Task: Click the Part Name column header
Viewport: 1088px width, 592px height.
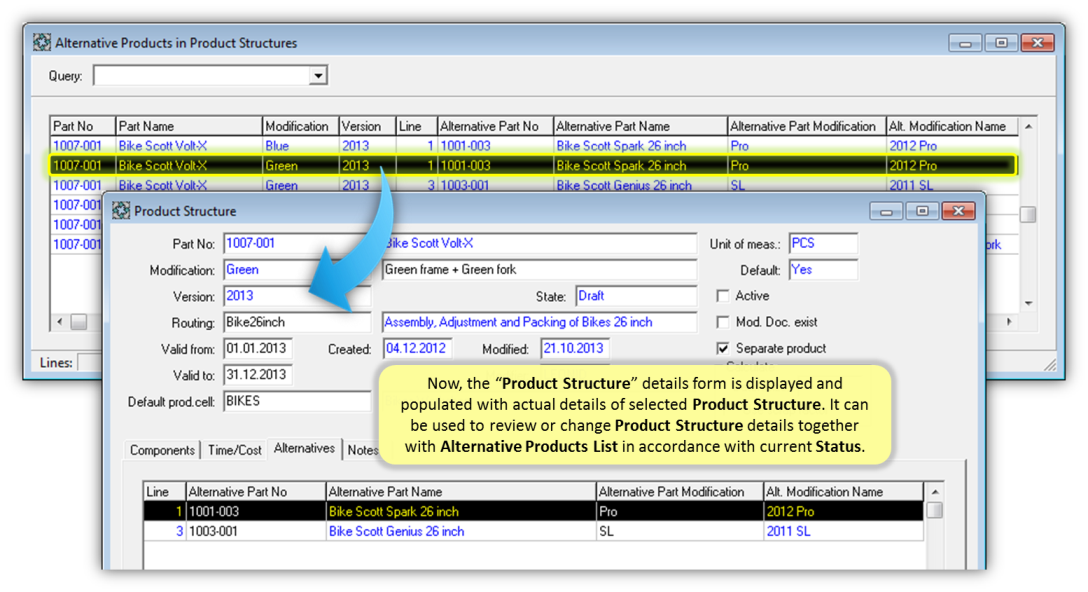Action: coord(188,126)
